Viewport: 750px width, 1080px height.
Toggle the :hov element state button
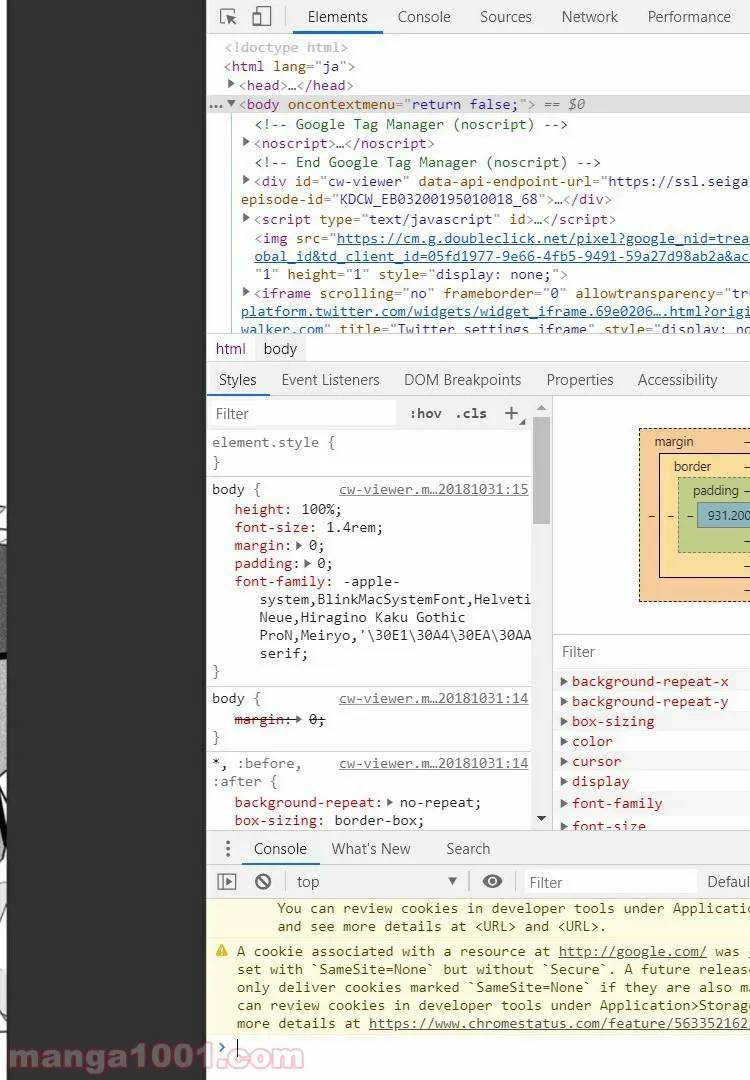(x=425, y=413)
